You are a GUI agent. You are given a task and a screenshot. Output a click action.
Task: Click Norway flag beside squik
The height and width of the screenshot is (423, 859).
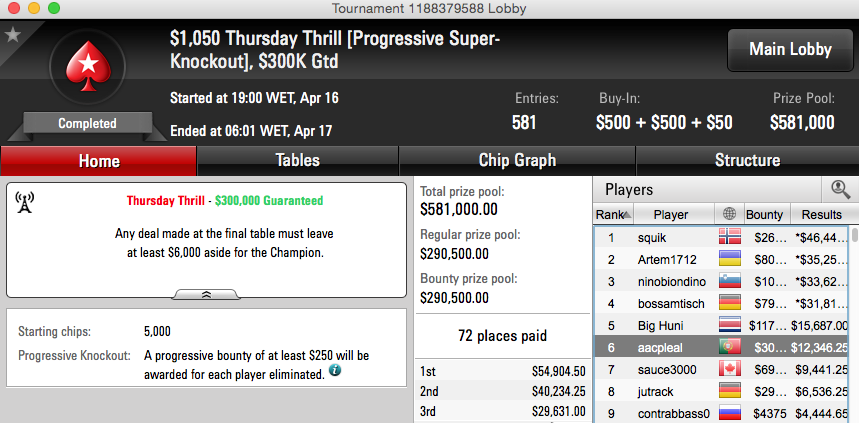pos(729,237)
